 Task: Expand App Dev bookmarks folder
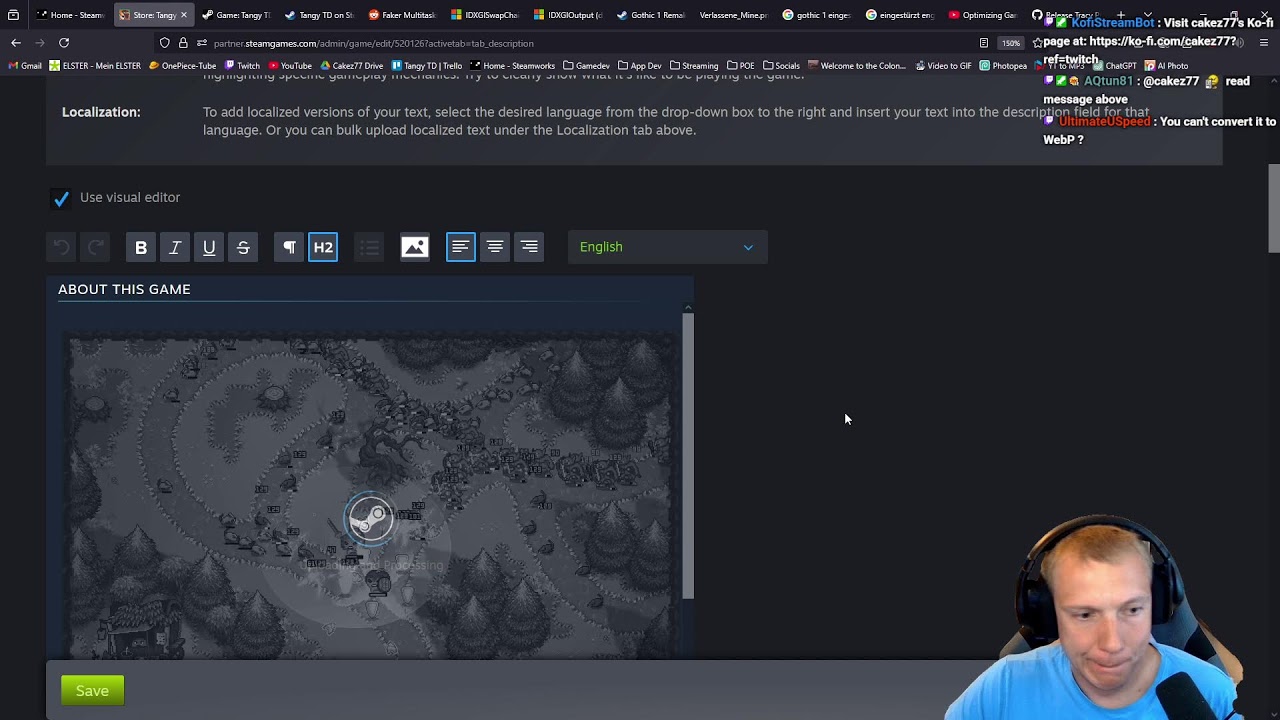639,66
